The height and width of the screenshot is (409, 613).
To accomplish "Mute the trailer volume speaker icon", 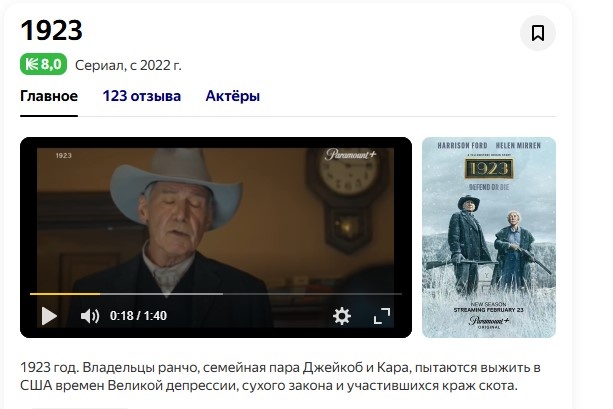I will point(90,316).
